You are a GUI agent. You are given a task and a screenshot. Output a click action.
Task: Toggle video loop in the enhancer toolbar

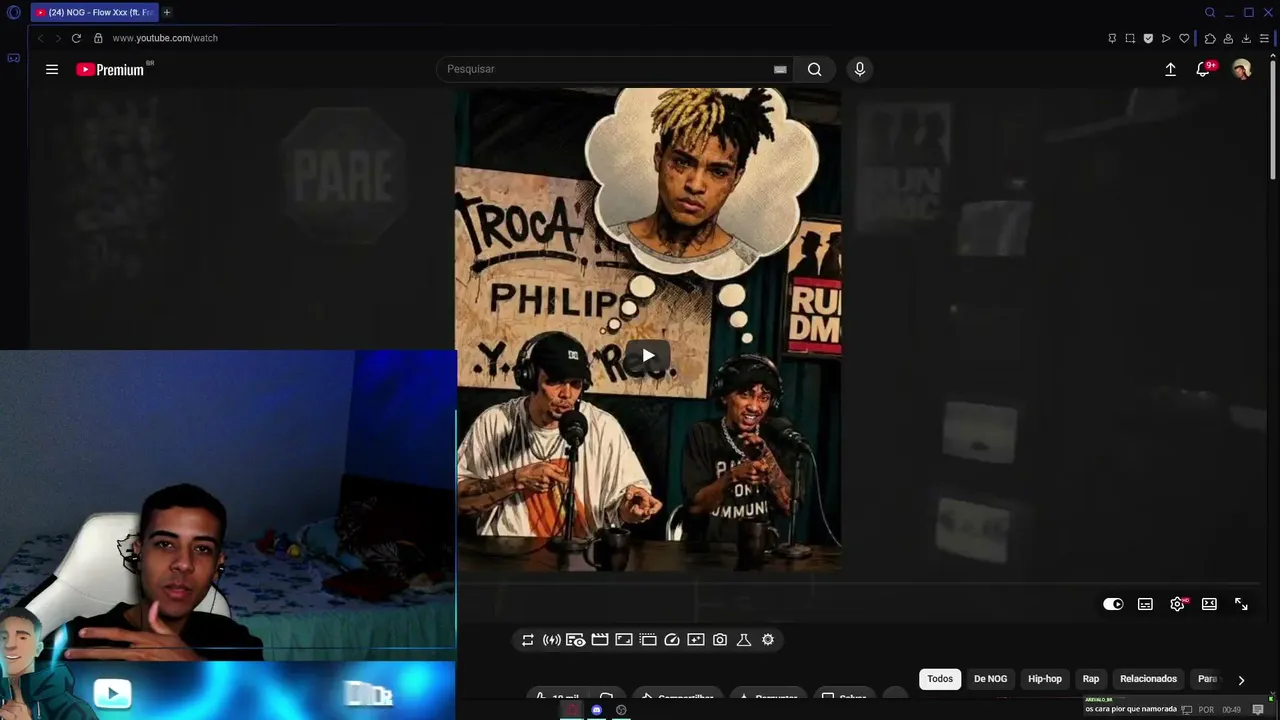click(528, 640)
